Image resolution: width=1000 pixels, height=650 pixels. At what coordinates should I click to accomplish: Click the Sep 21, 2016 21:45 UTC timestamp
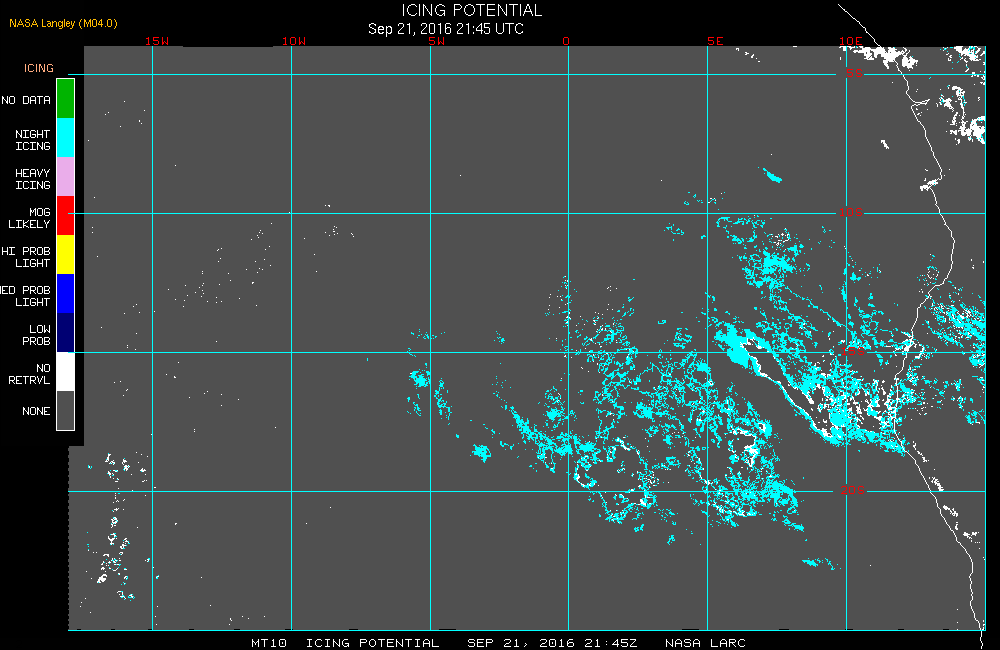click(446, 29)
